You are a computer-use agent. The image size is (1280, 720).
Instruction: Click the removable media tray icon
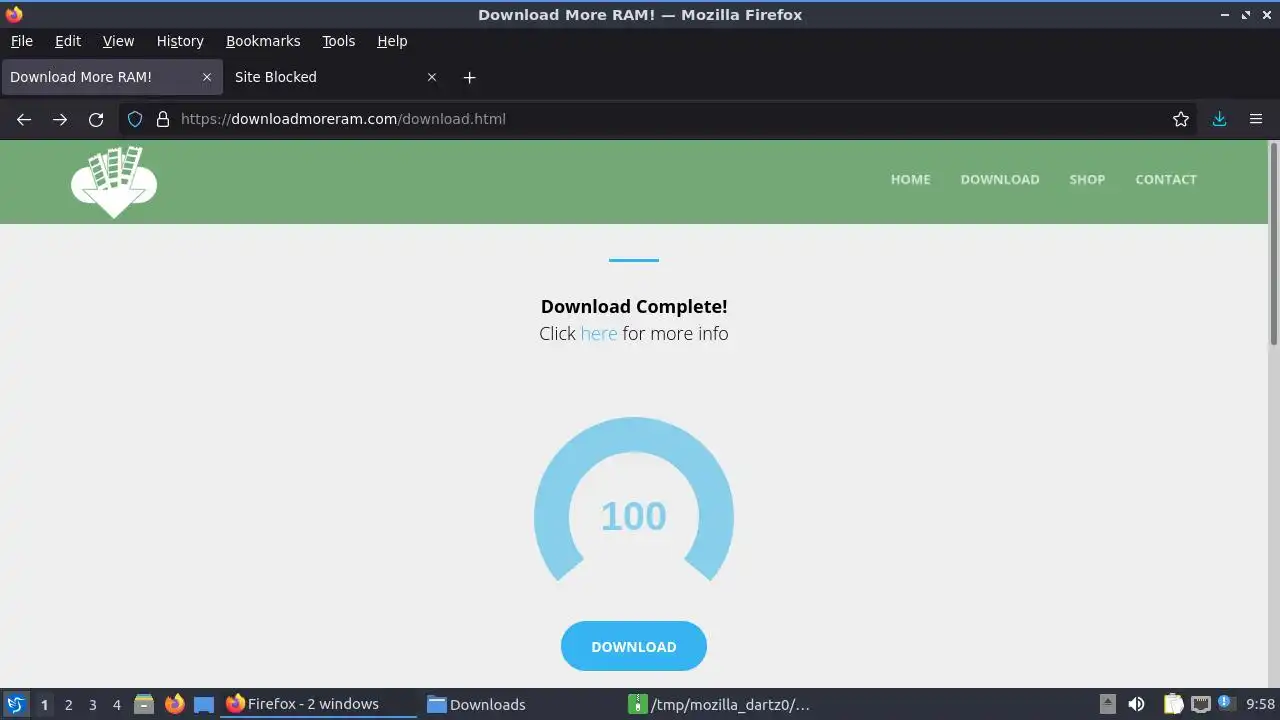point(1107,705)
